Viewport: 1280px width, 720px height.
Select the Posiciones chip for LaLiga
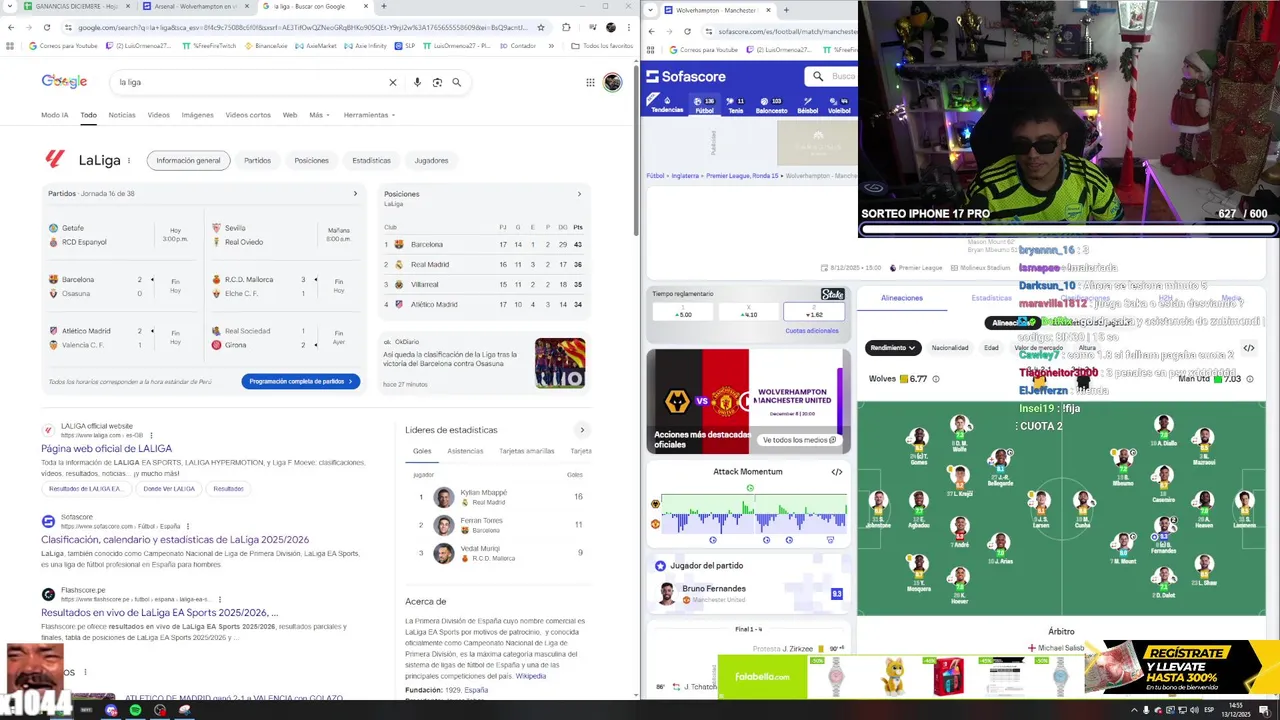pos(311,160)
